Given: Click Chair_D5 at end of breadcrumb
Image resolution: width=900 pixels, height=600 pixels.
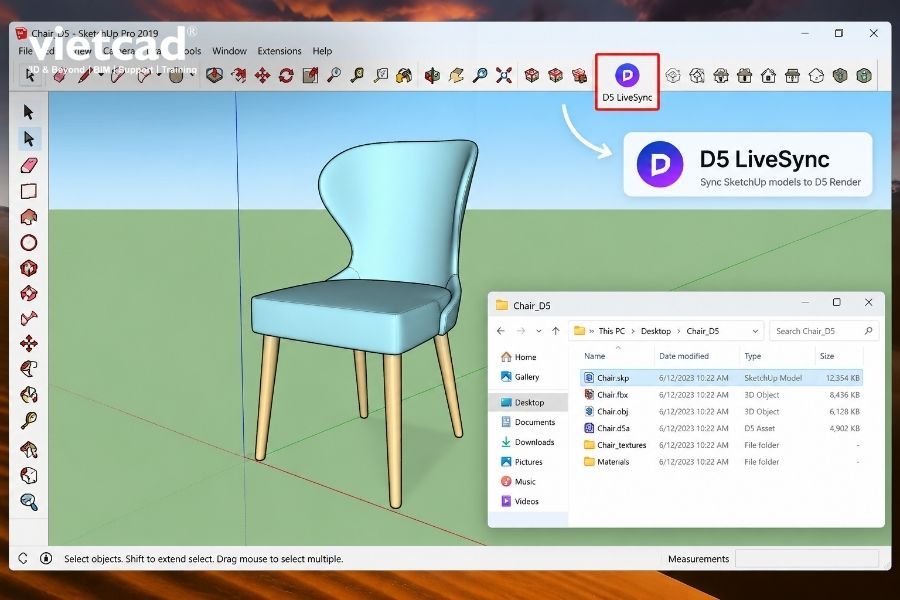Looking at the screenshot, I should (703, 331).
